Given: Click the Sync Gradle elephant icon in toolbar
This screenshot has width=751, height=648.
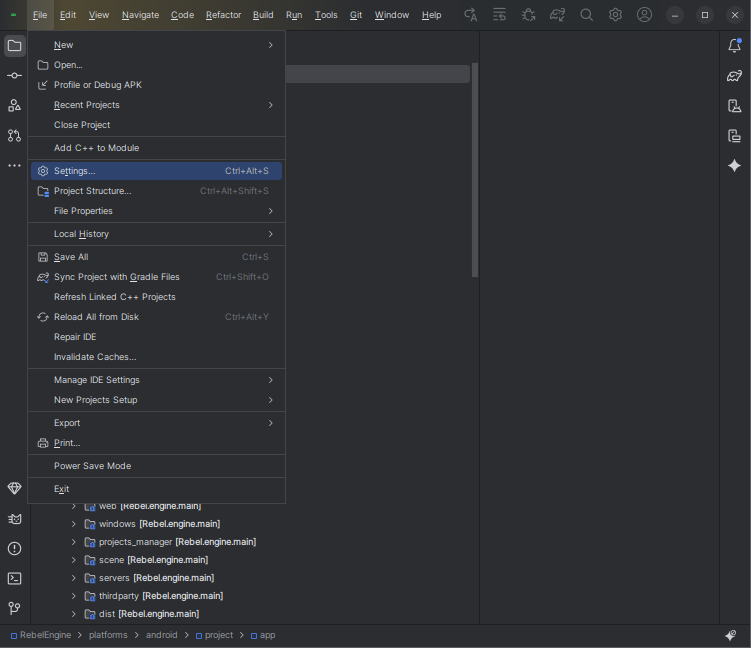Looking at the screenshot, I should [558, 15].
